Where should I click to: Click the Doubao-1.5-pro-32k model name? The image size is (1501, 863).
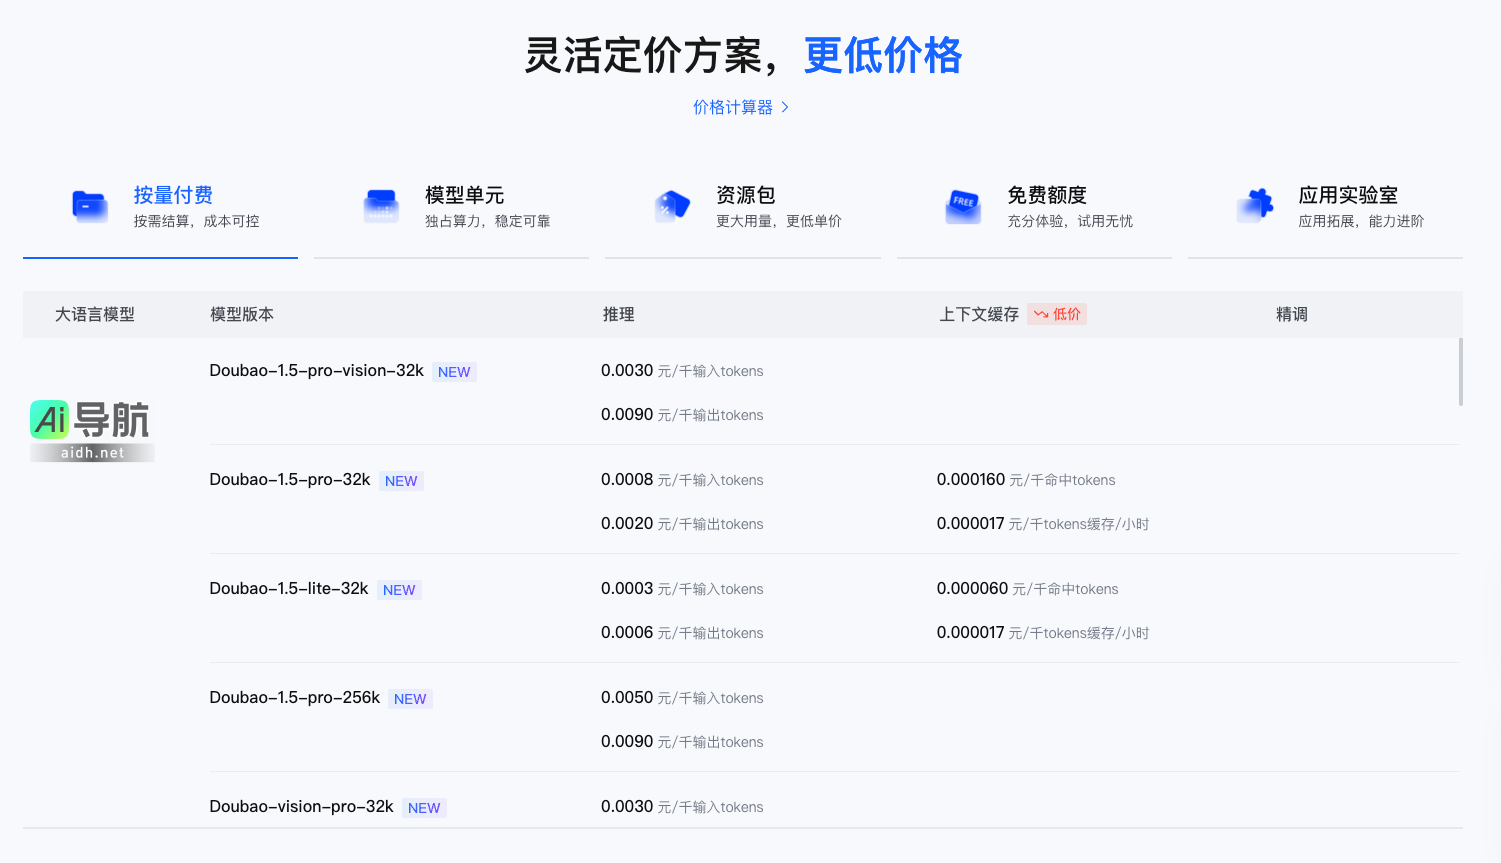pyautogui.click(x=290, y=480)
